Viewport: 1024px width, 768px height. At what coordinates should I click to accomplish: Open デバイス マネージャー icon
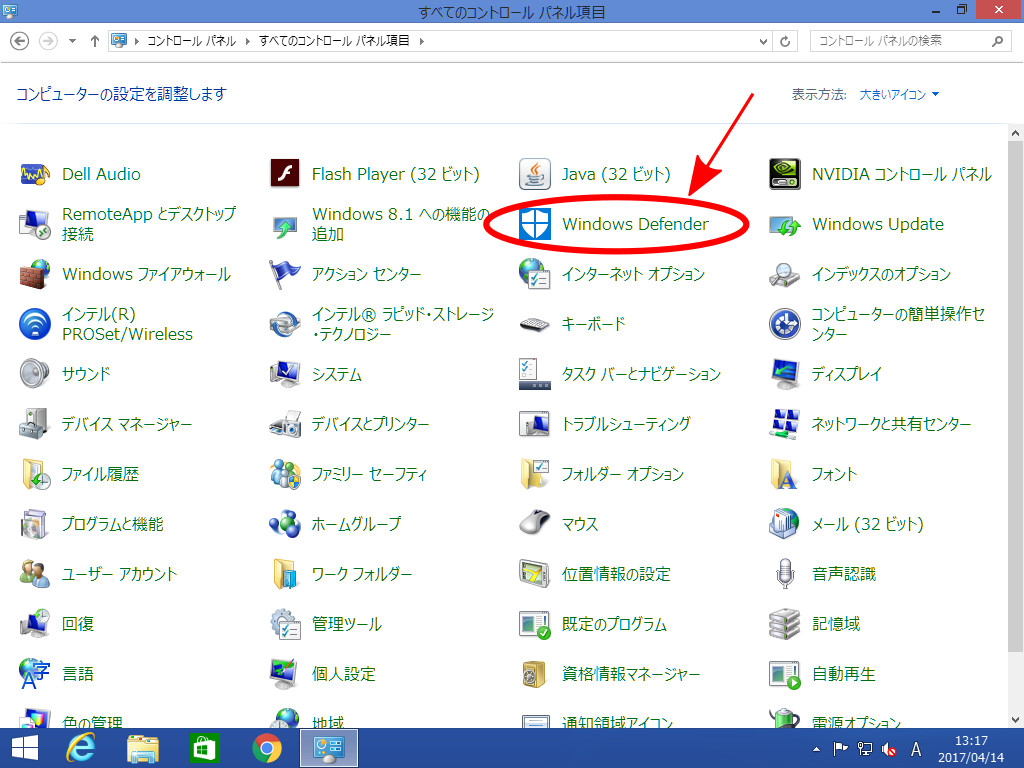pyautogui.click(x=35, y=424)
